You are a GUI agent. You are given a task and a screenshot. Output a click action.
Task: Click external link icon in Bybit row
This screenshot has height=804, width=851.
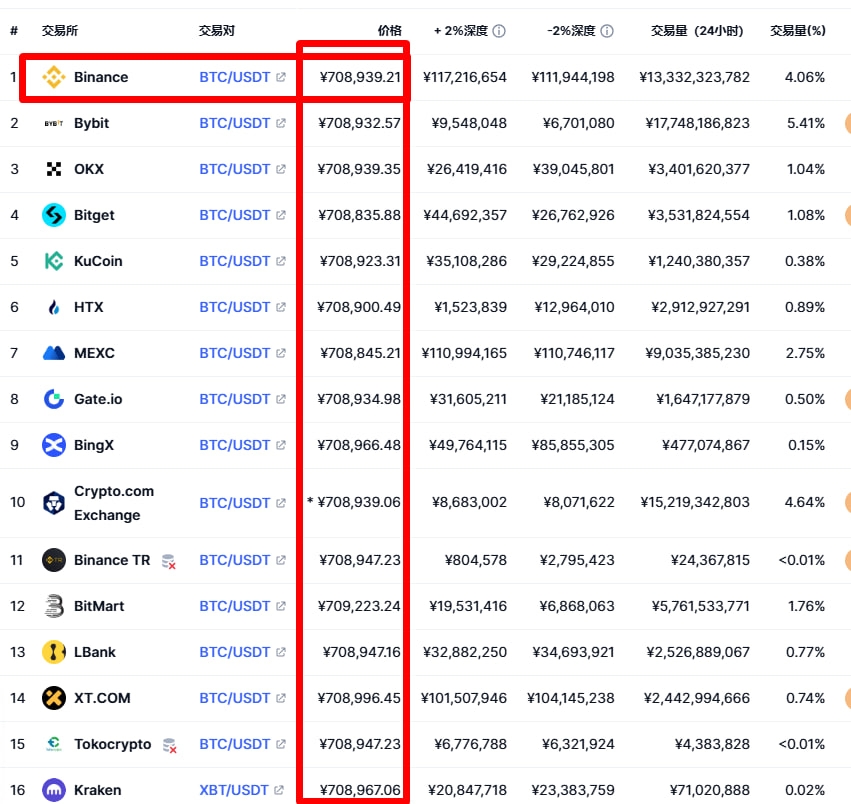281,123
